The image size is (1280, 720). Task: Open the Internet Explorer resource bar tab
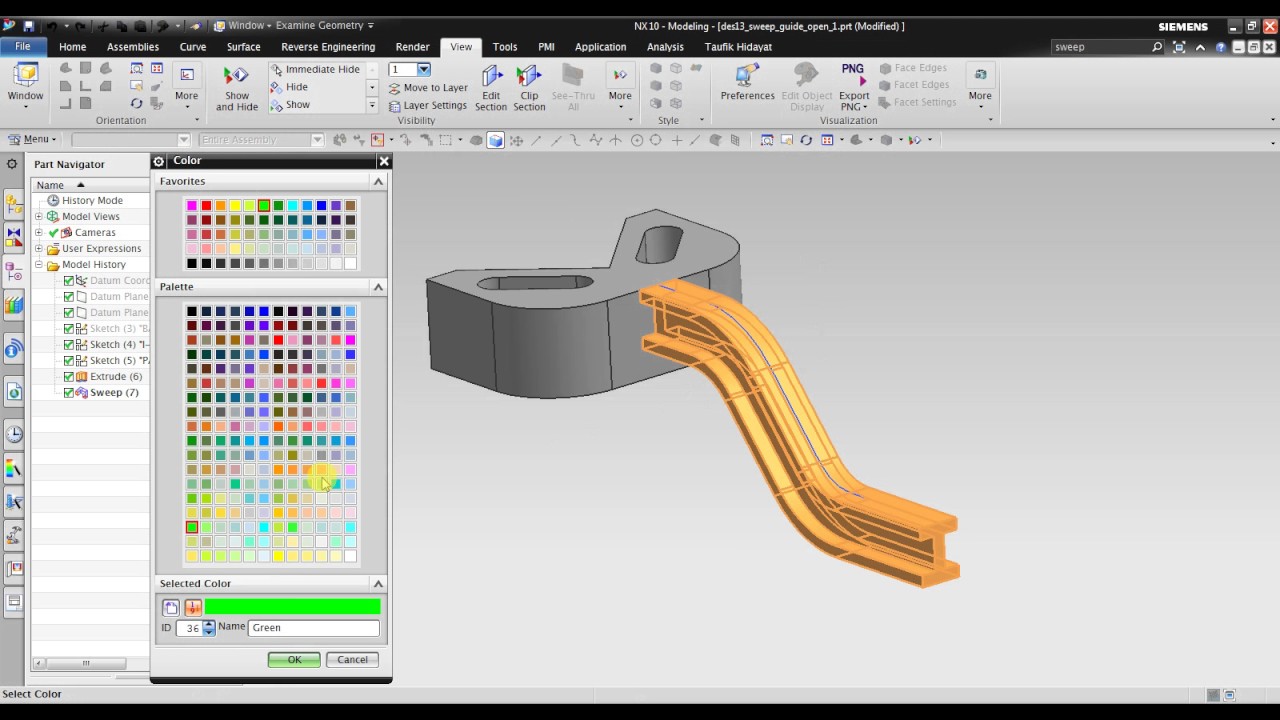point(14,392)
